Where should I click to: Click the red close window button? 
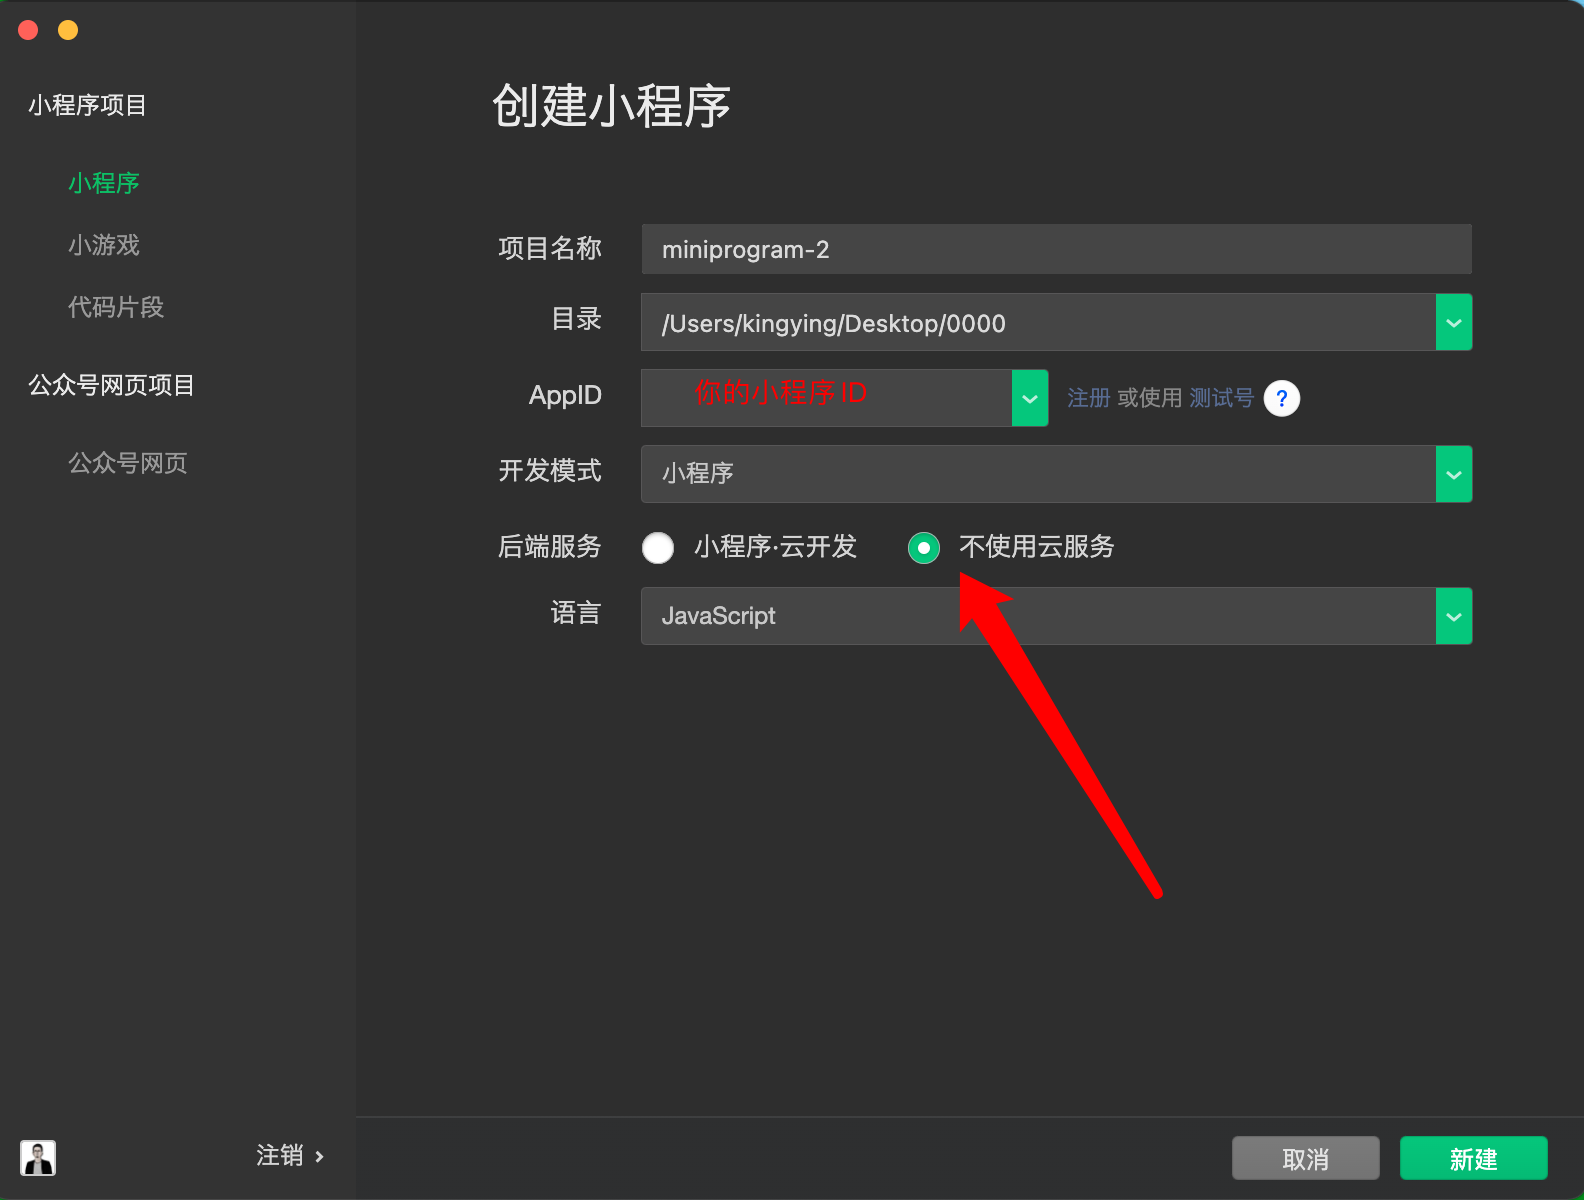(x=28, y=30)
